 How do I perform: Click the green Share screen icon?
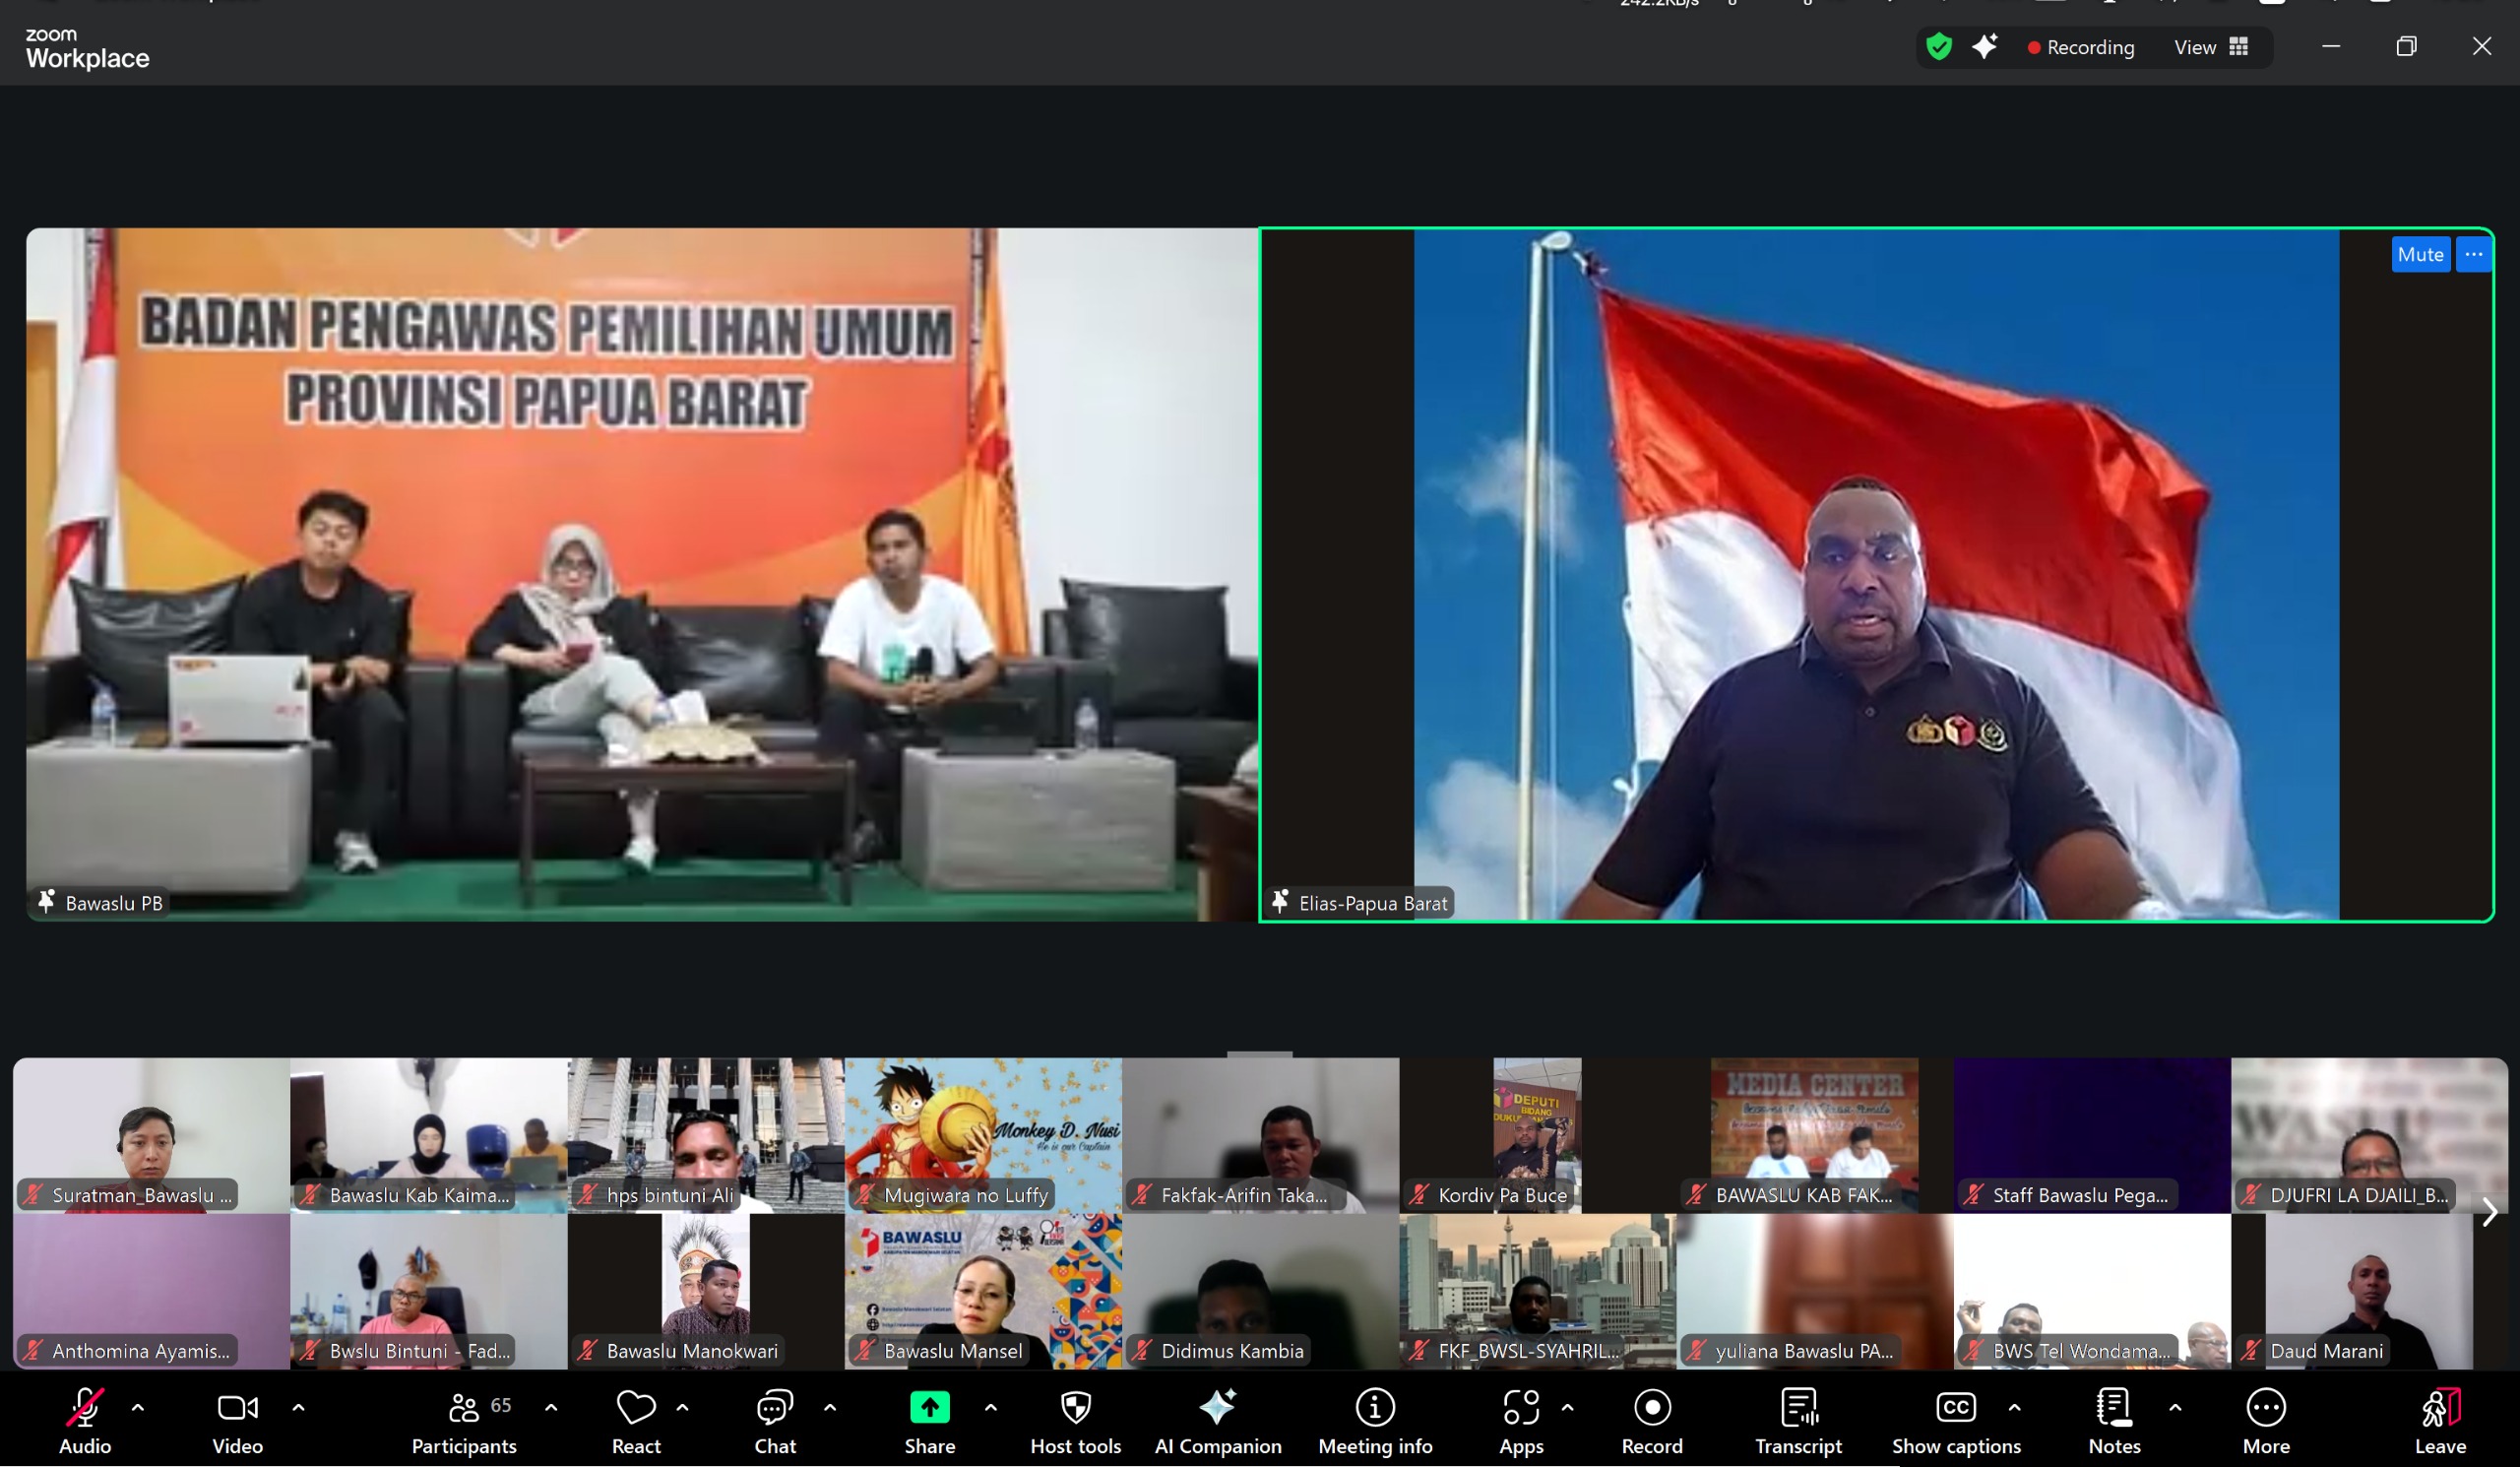click(x=929, y=1407)
